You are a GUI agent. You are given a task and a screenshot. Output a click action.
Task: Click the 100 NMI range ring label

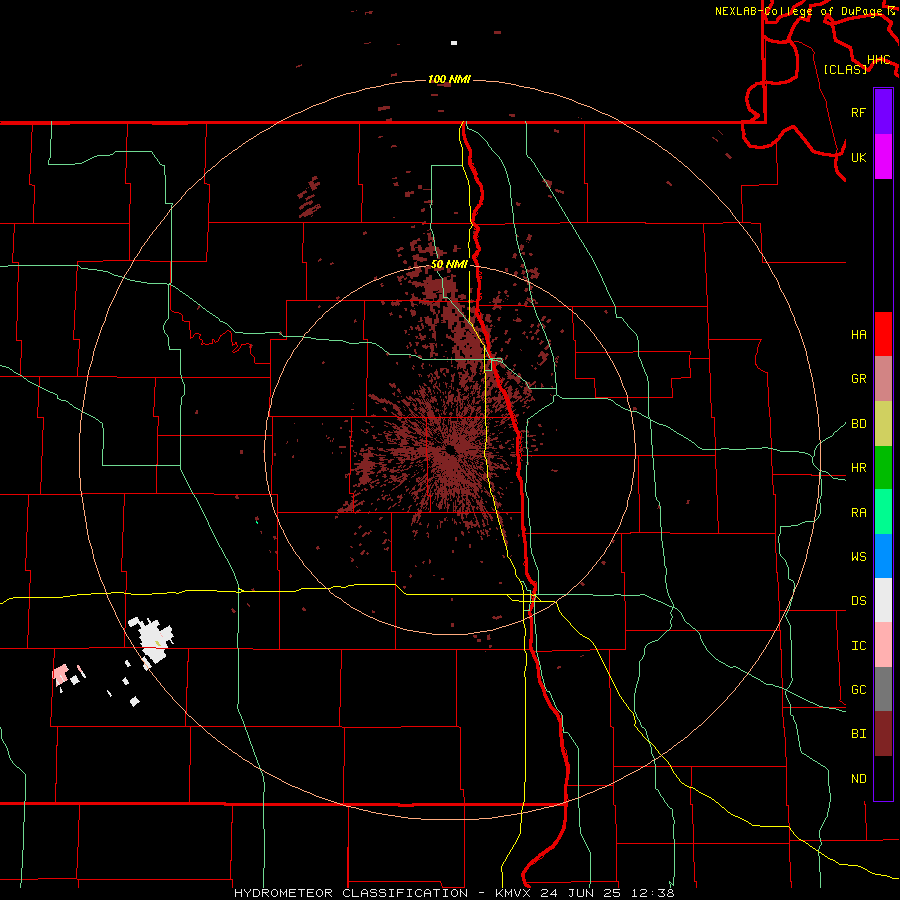point(449,79)
